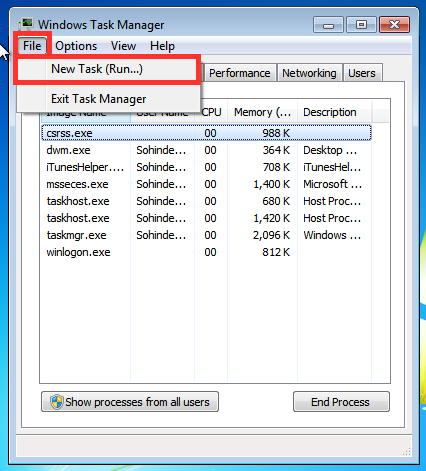Click the End Process button
This screenshot has height=471, width=426.
pos(341,402)
